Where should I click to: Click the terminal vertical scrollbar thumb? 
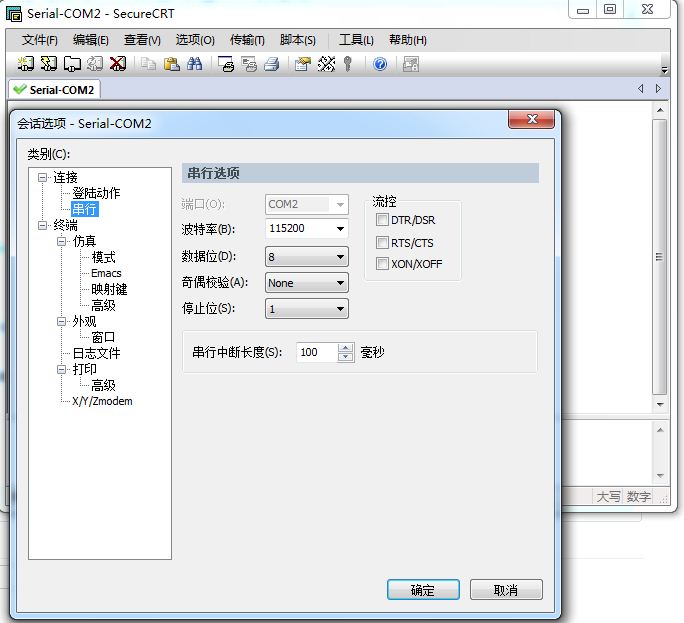pos(660,257)
